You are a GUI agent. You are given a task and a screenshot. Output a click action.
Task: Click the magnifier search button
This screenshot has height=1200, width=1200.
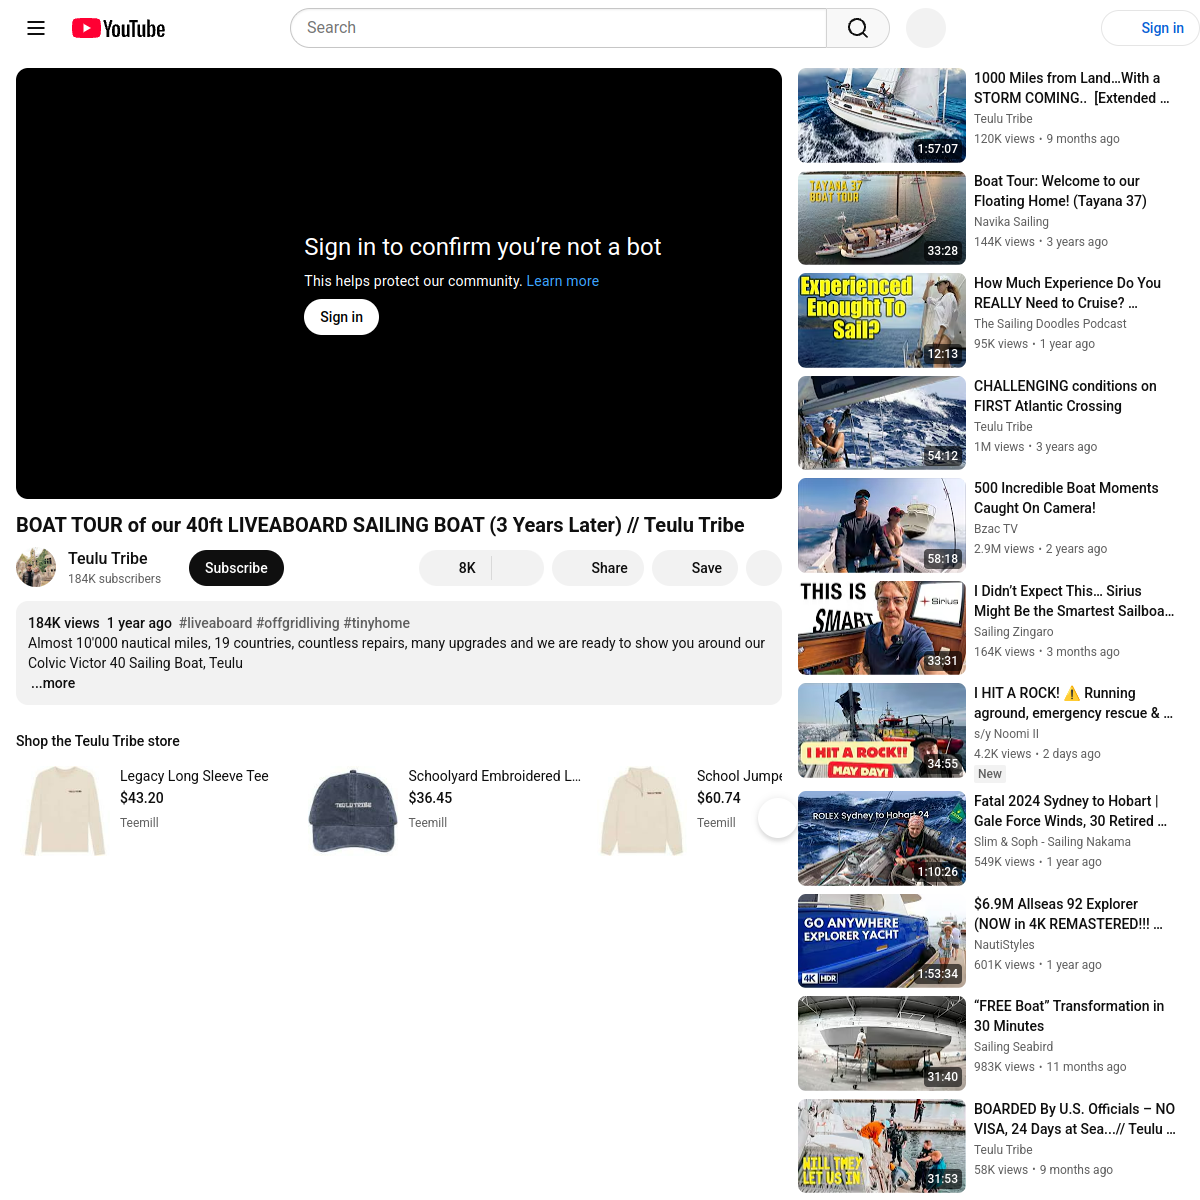[x=857, y=28]
